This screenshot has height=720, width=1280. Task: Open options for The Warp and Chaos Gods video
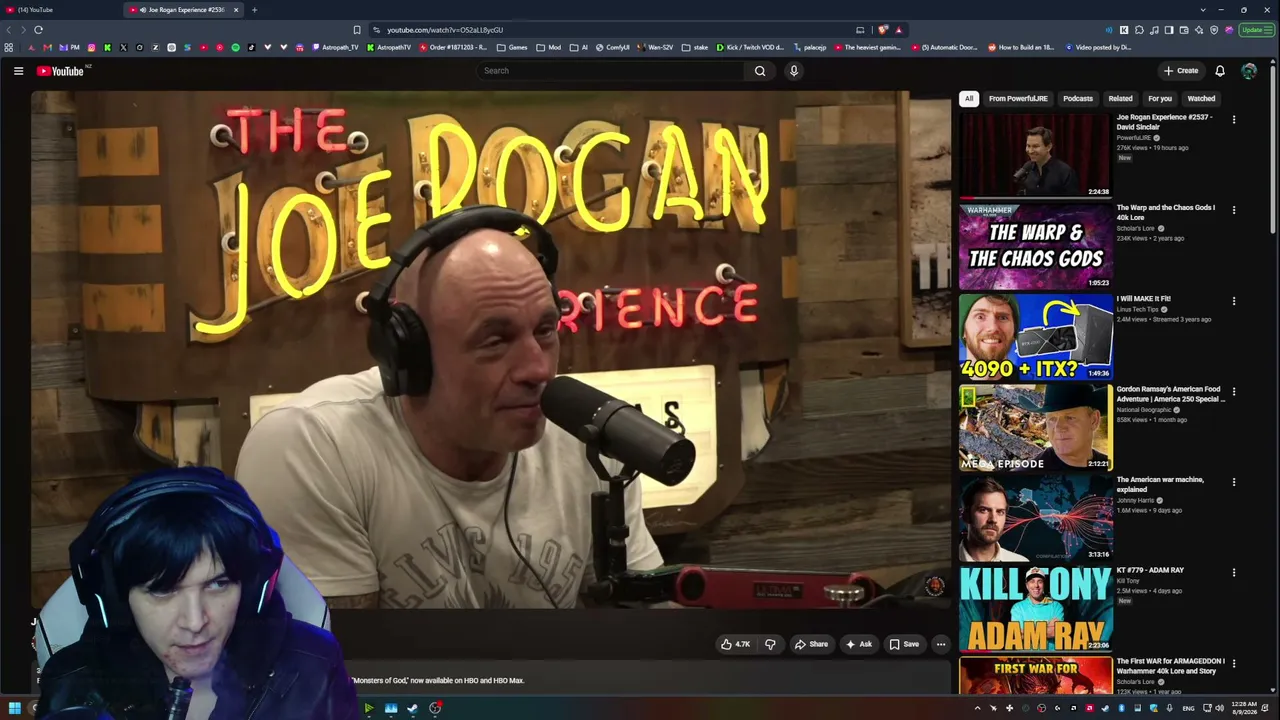1234,210
